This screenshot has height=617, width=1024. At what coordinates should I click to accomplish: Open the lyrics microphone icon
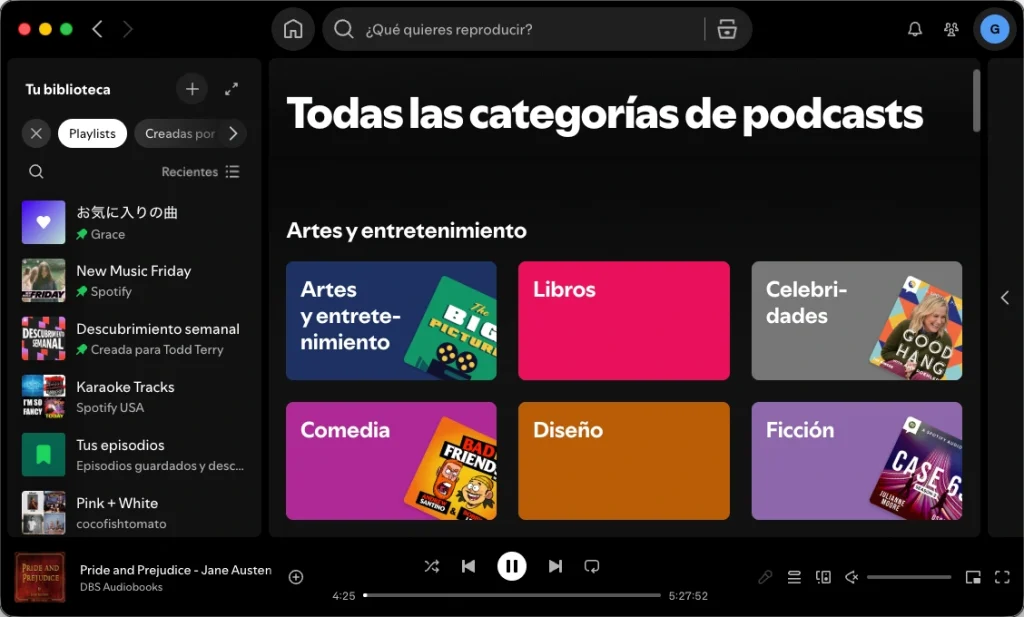tap(765, 577)
